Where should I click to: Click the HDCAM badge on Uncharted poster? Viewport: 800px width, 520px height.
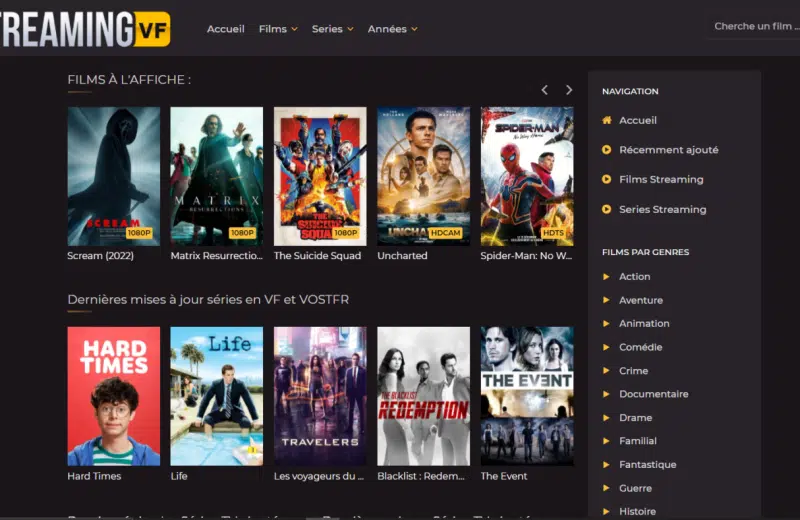point(445,233)
